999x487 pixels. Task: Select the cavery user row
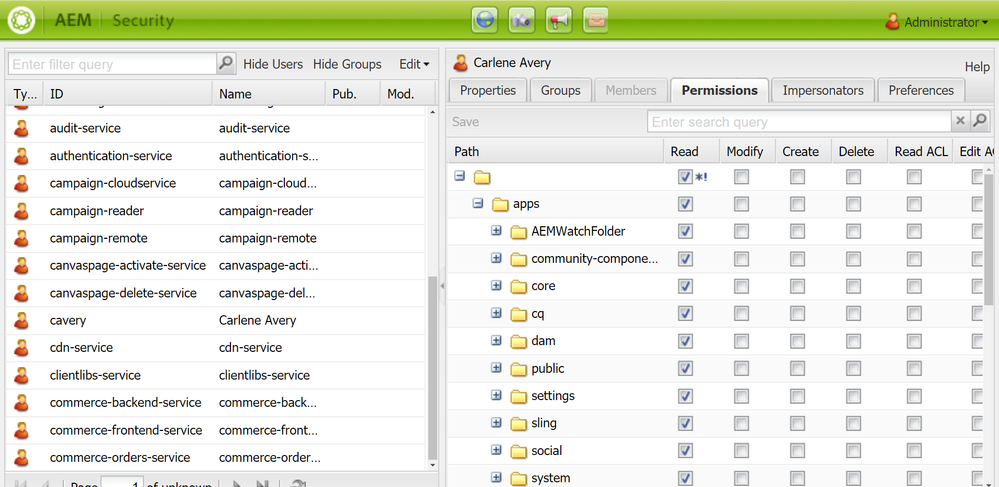pyautogui.click(x=217, y=320)
